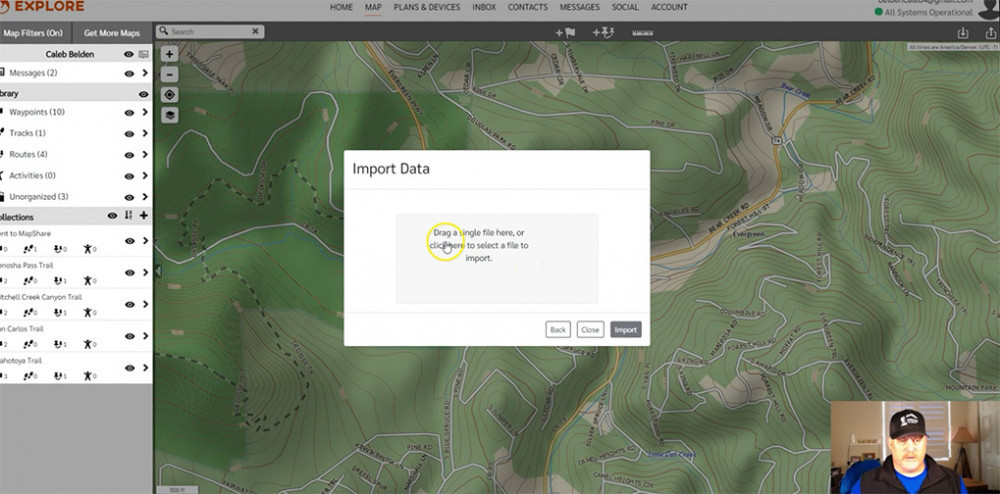Open the SOCIAL nav item

pos(625,7)
